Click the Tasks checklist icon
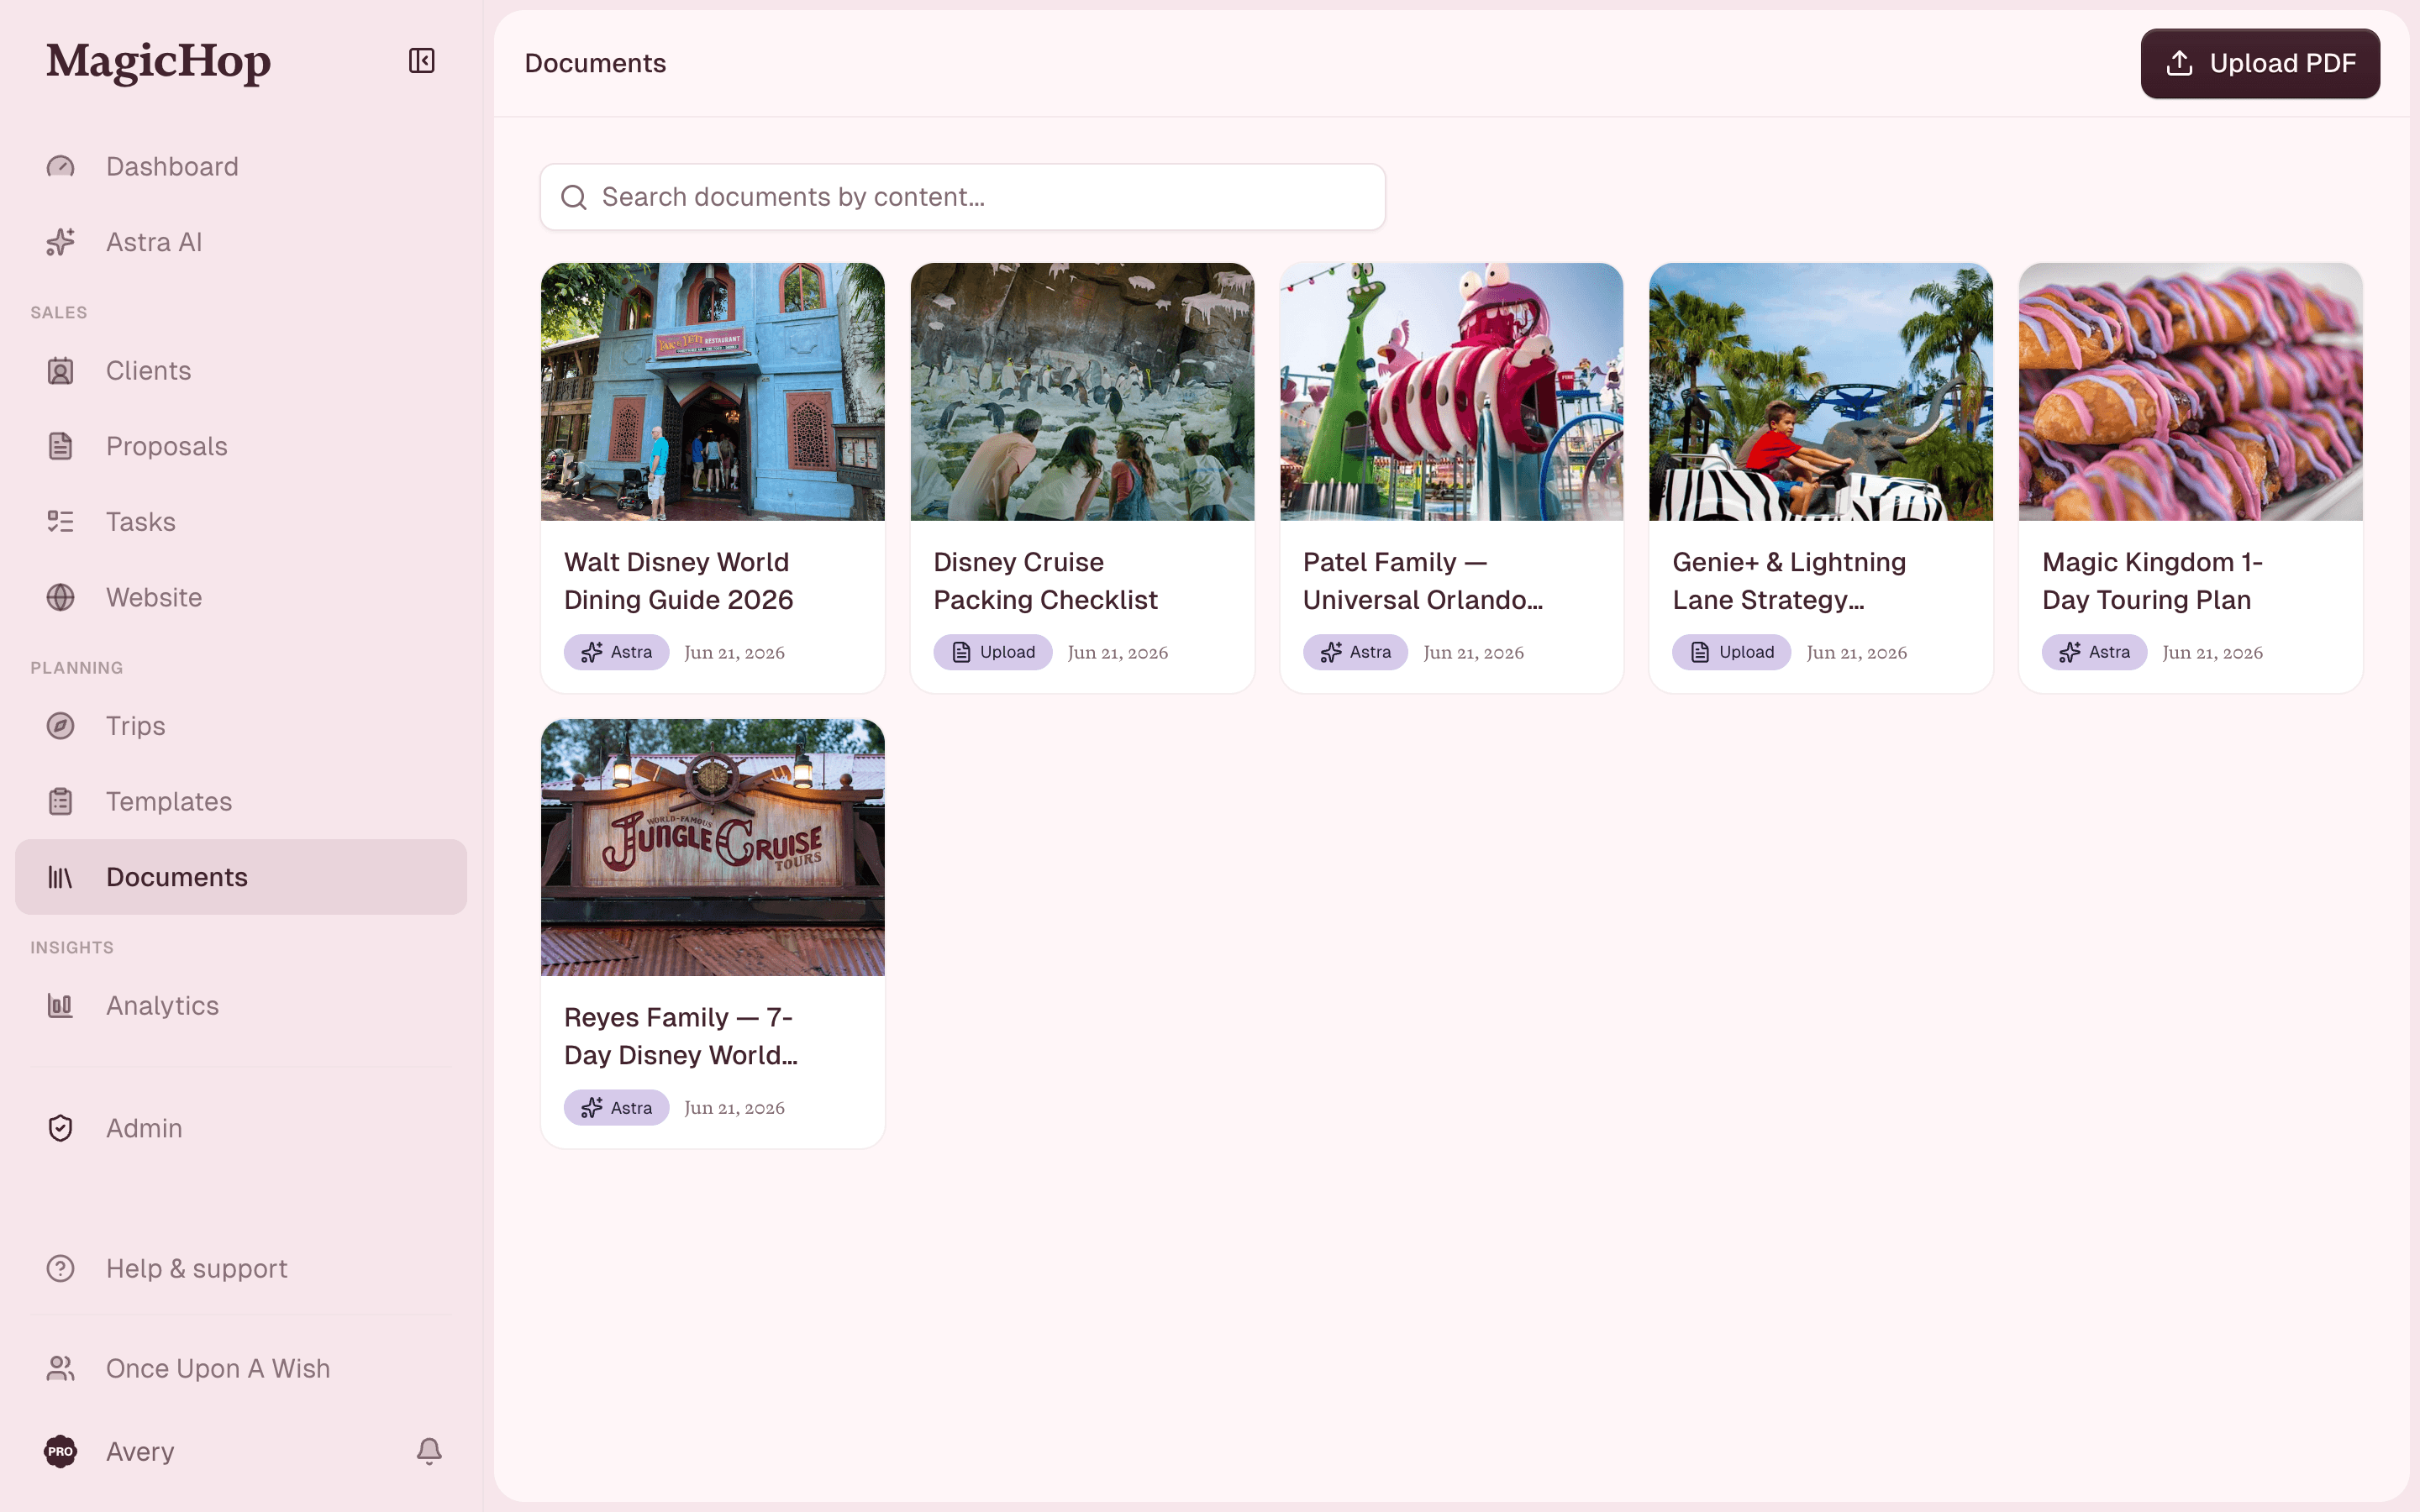Image resolution: width=2420 pixels, height=1512 pixels. point(60,522)
